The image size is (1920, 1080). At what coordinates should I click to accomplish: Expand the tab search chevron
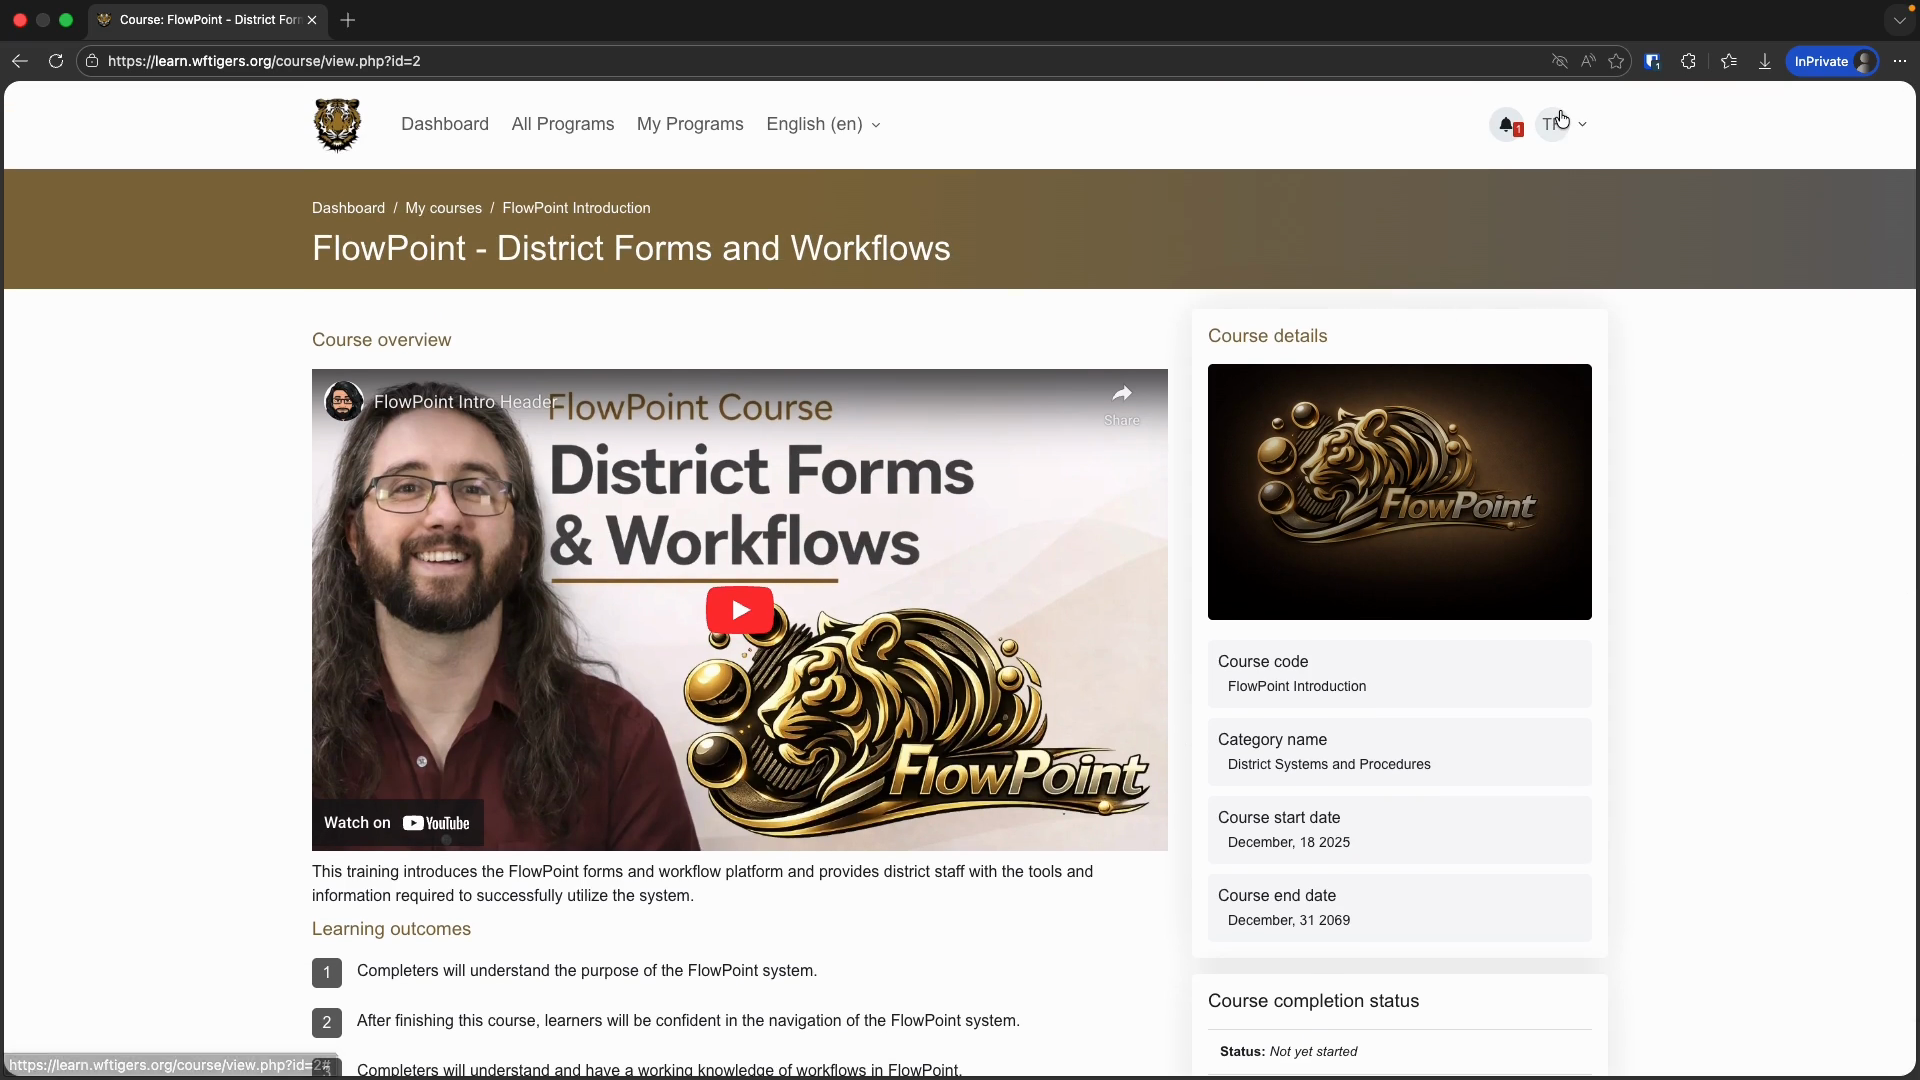(x=1899, y=20)
